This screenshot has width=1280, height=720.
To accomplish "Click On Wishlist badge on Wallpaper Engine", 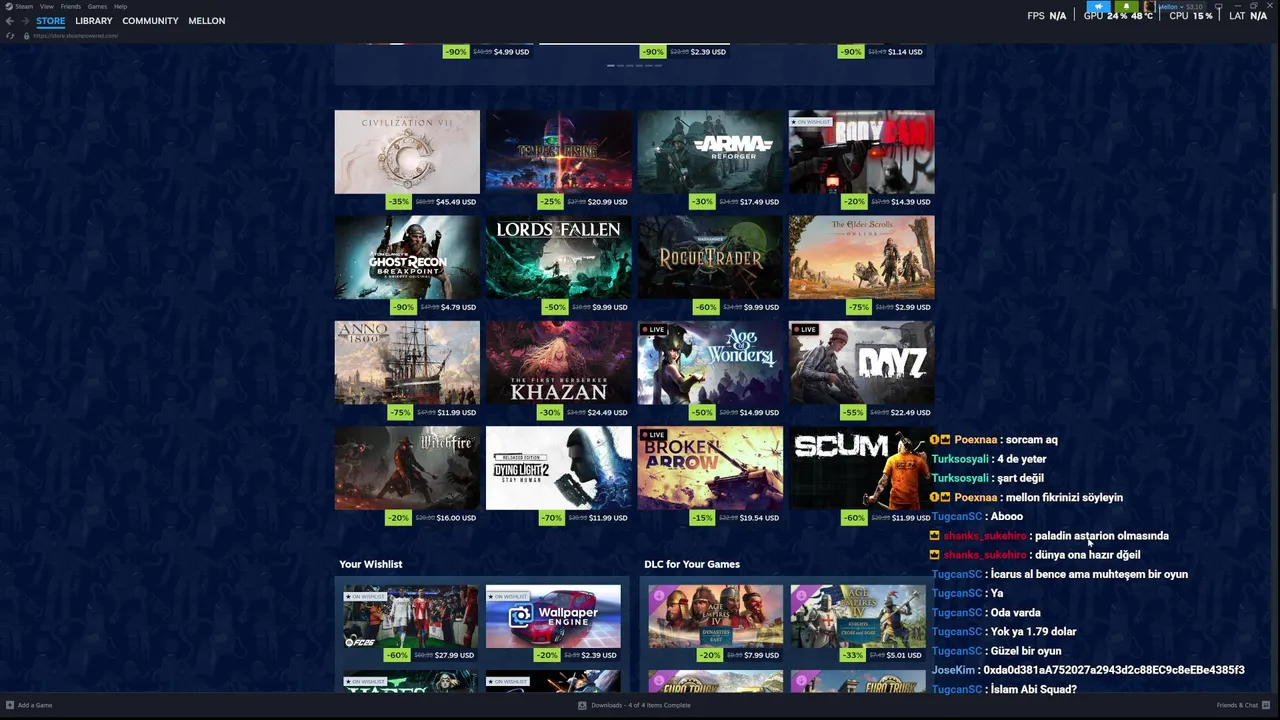I will pyautogui.click(x=508, y=596).
